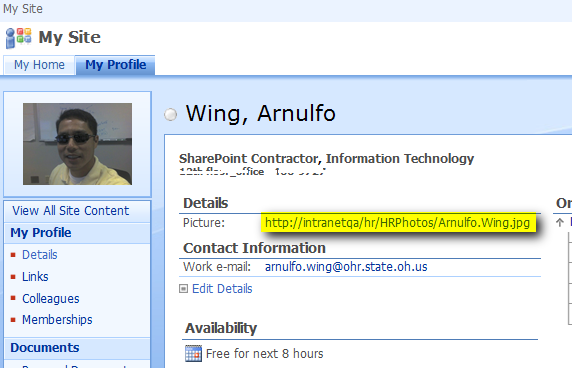
Task: Open the Links item in sidebar
Action: [x=35, y=276]
